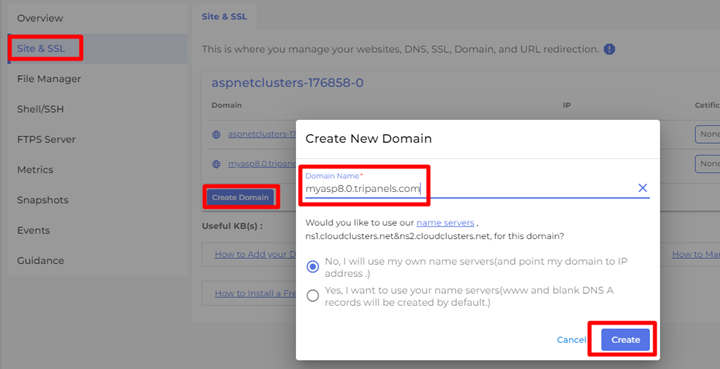The image size is (720, 369).
Task: Select 'No, I will use my own name servers'
Action: 313,267
